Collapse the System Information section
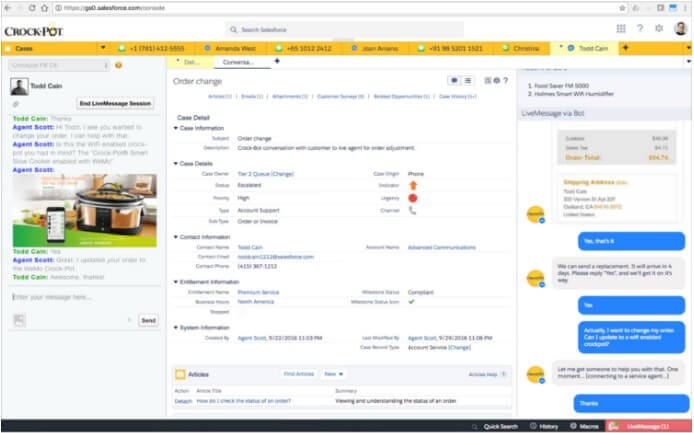Viewport: 694px width, 433px height. pos(176,328)
